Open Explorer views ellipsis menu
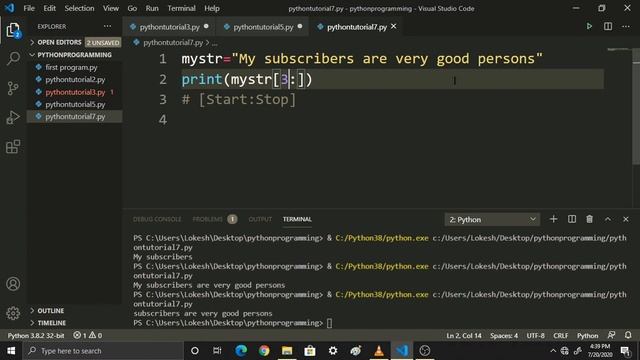The image size is (640, 360). coord(107,26)
